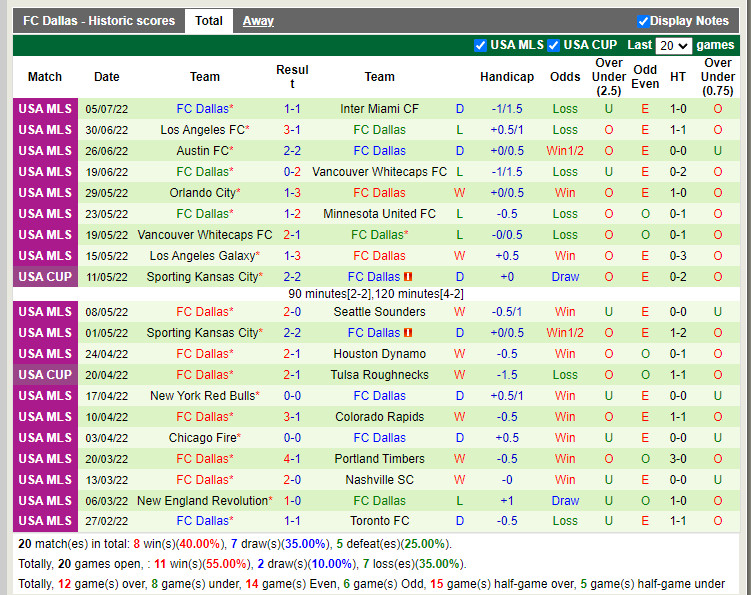This screenshot has width=751, height=595.
Task: Click the Toronto FC team name
Action: 380,521
